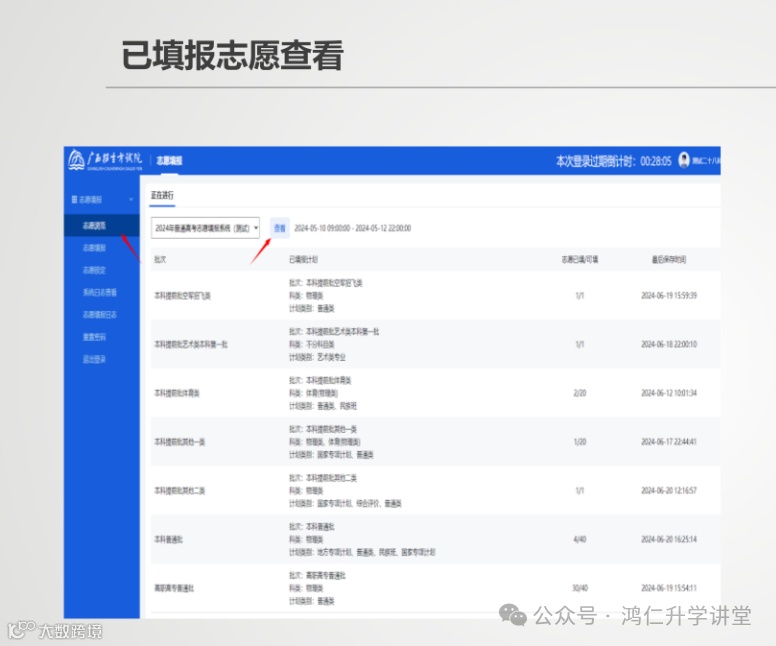Click the 30/40 filled count value
This screenshot has height=646, width=776.
(x=580, y=588)
